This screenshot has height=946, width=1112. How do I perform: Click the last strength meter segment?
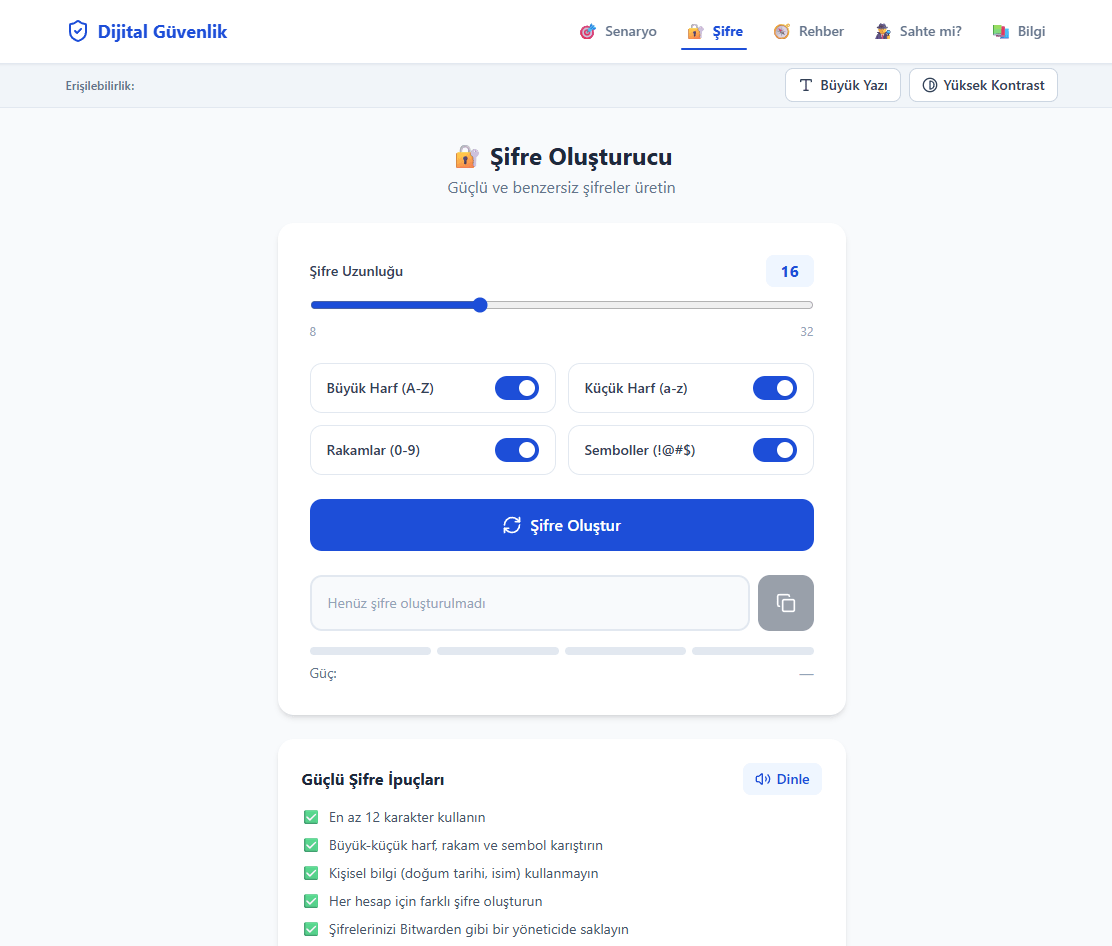pos(752,651)
